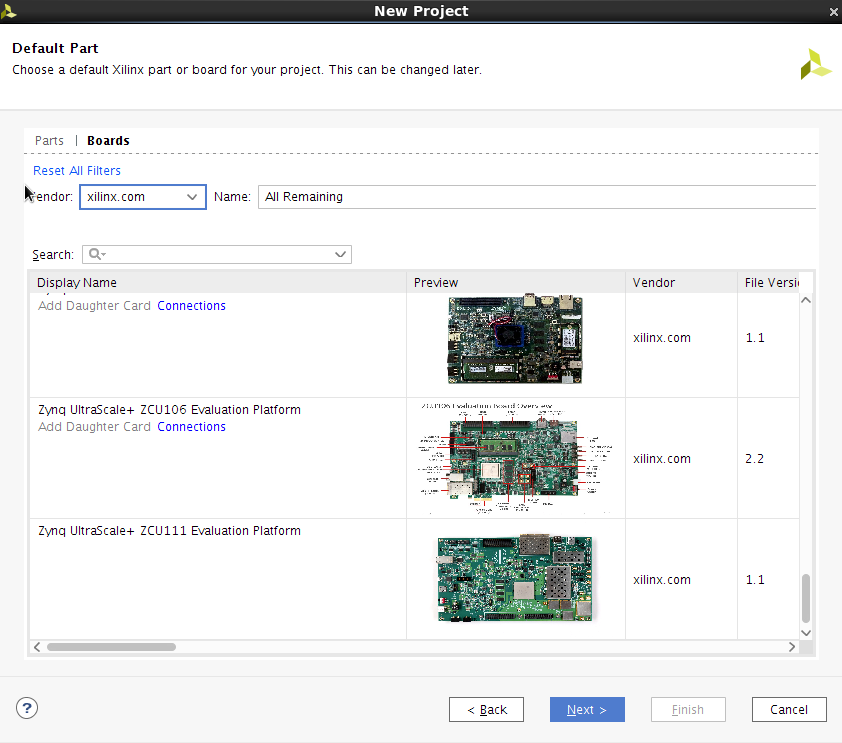Expand the search history dropdown arrow
The image size is (842, 743).
pos(341,255)
